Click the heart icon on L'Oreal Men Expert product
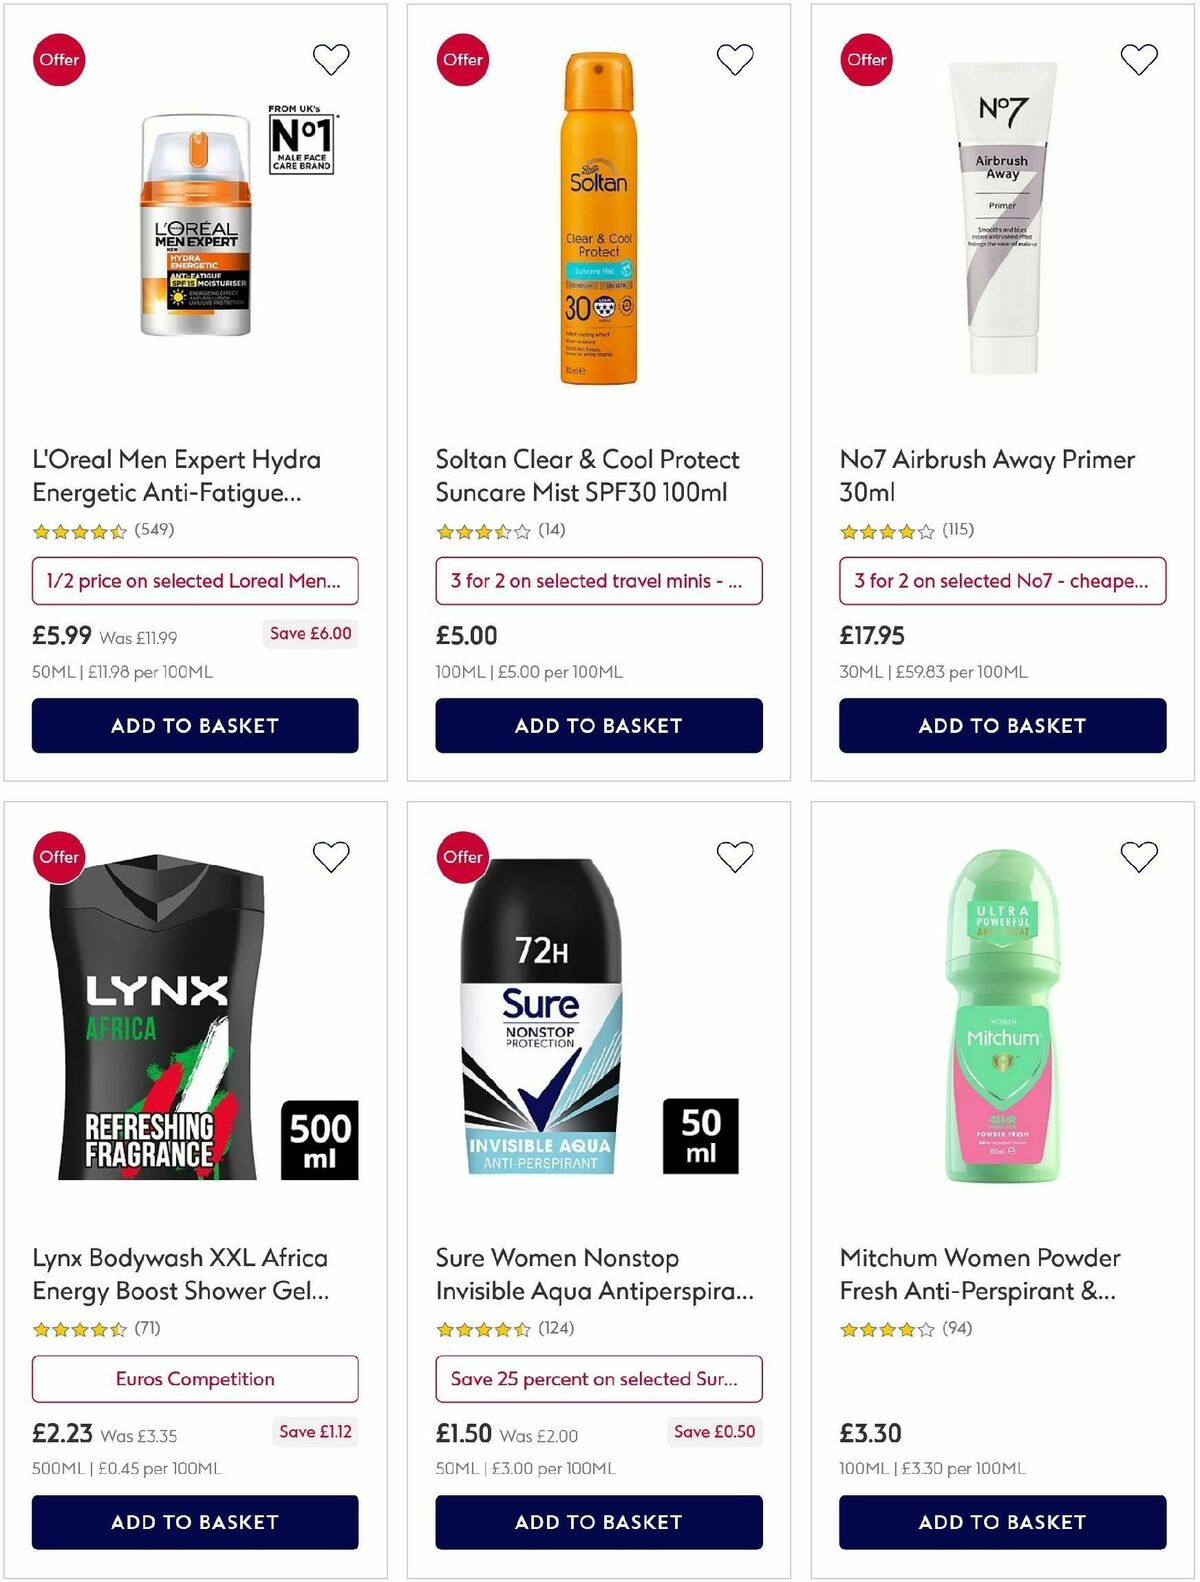 tap(331, 59)
